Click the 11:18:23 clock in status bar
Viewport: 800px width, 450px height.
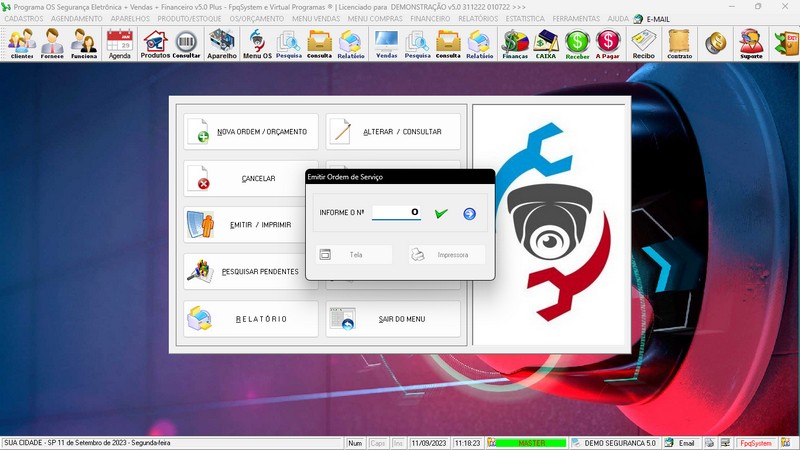[x=467, y=443]
